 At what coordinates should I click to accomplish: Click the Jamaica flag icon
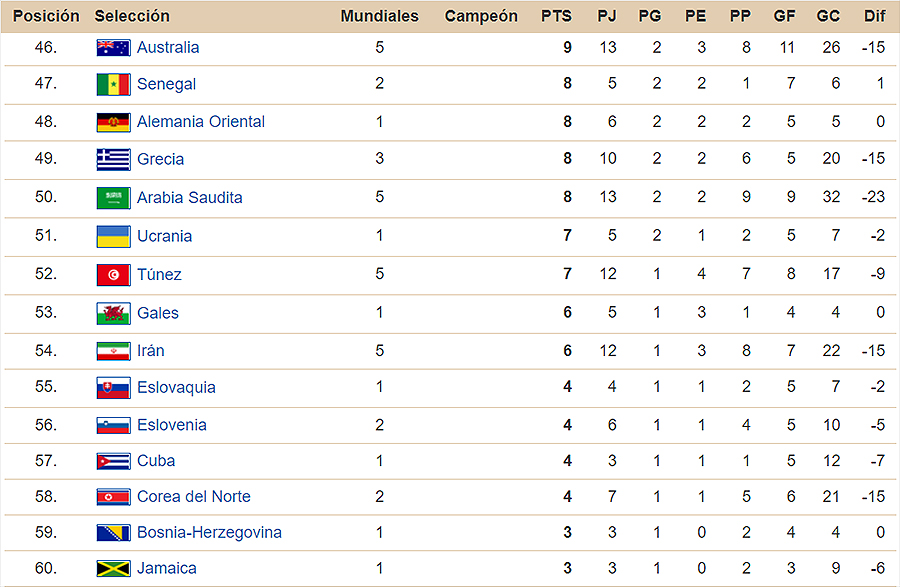point(113,568)
